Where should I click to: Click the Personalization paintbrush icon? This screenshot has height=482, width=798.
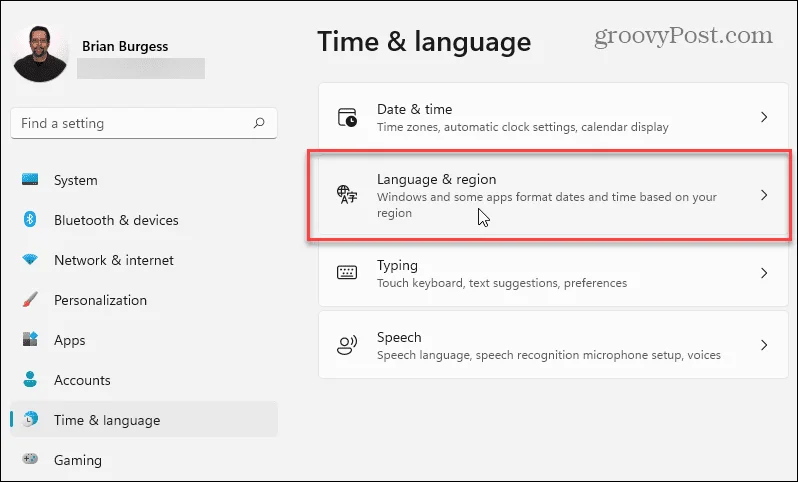coord(30,299)
